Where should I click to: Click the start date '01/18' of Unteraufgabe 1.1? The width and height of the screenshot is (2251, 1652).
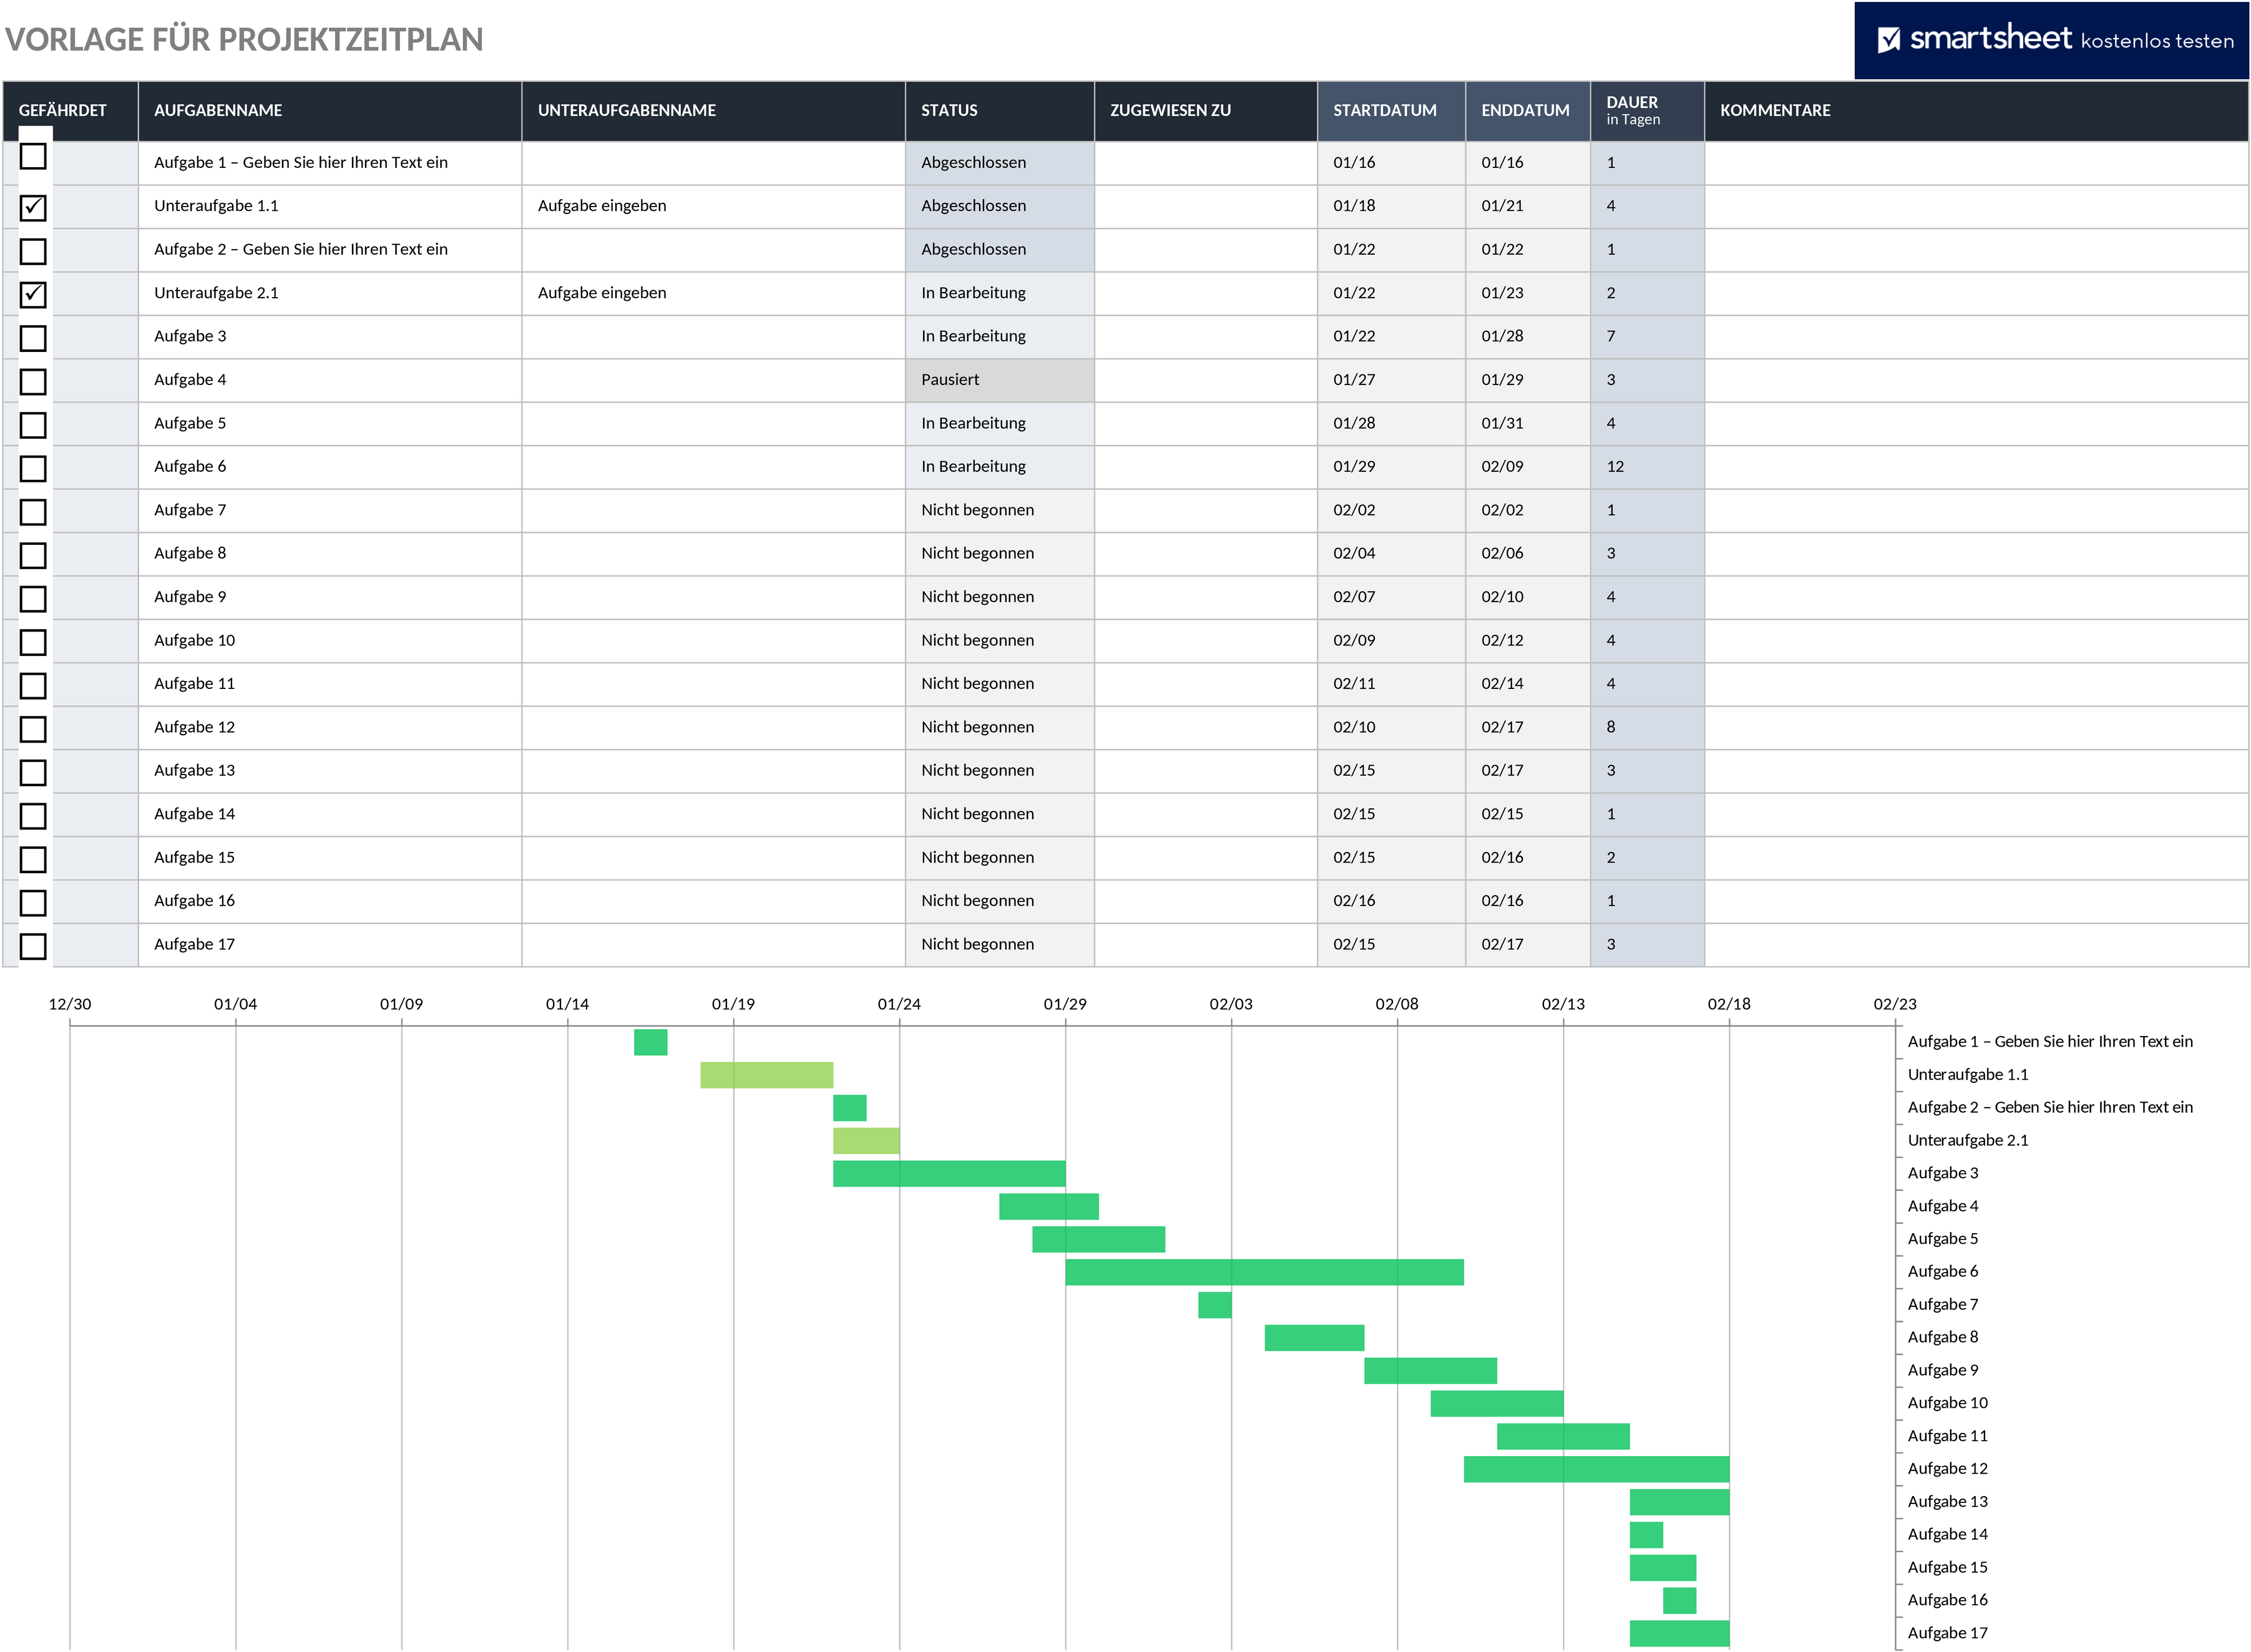1391,206
